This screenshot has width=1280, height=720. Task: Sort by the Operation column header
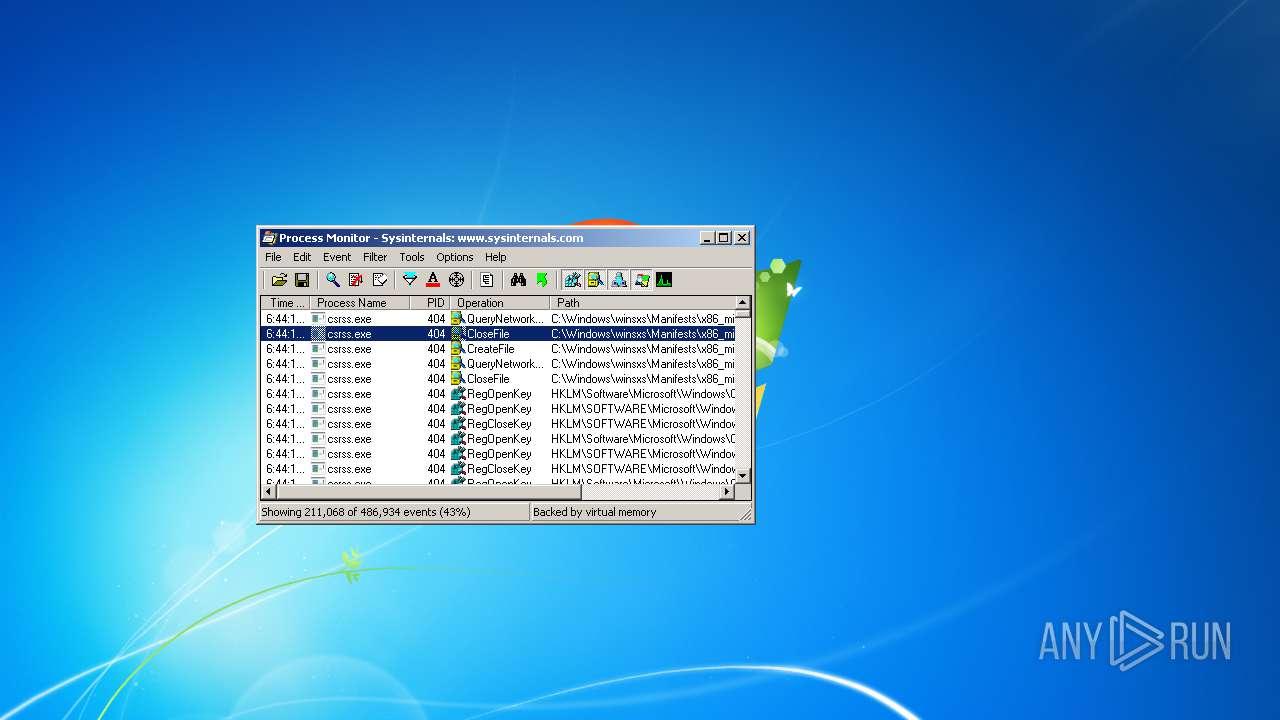(500, 303)
